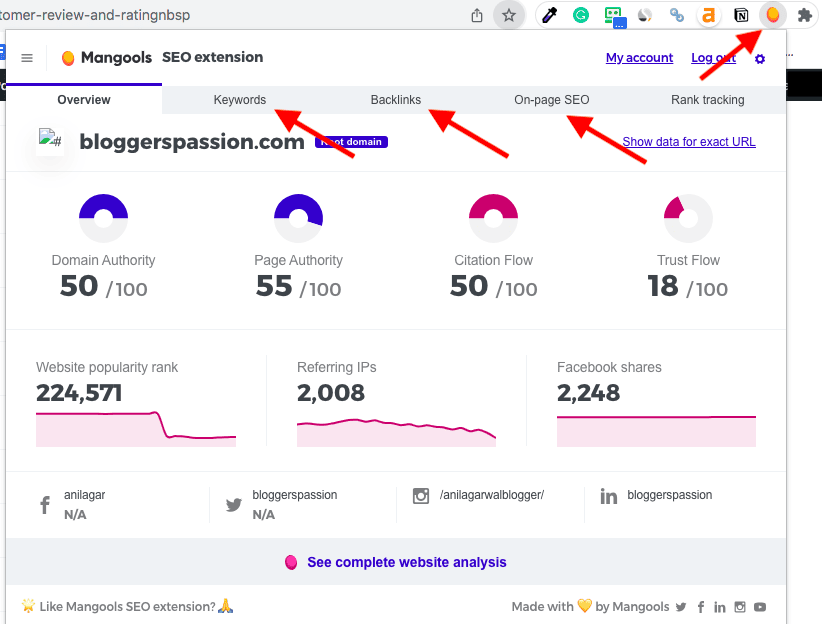
Task: Click the Facebook shares trend graph
Action: click(656, 431)
